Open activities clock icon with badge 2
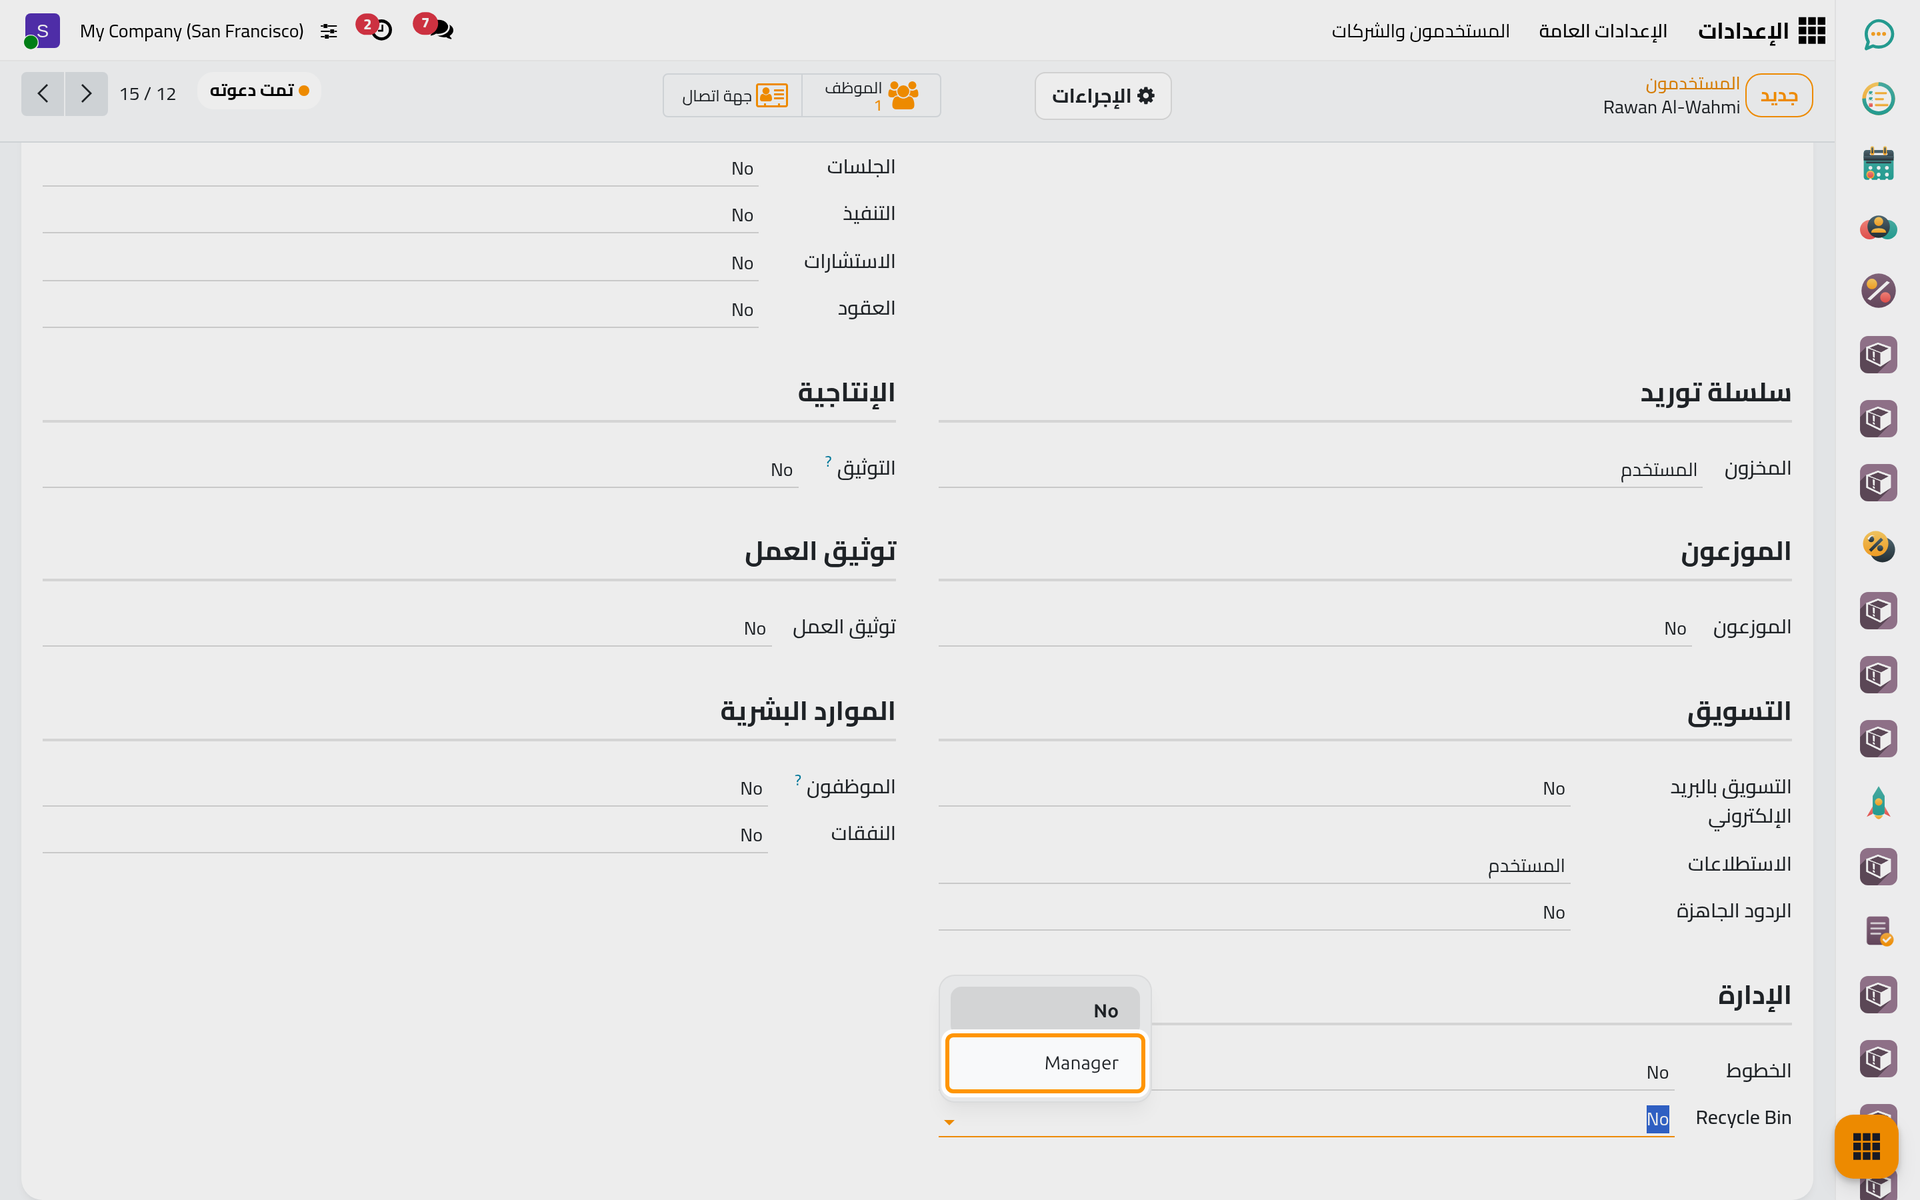 (x=375, y=27)
